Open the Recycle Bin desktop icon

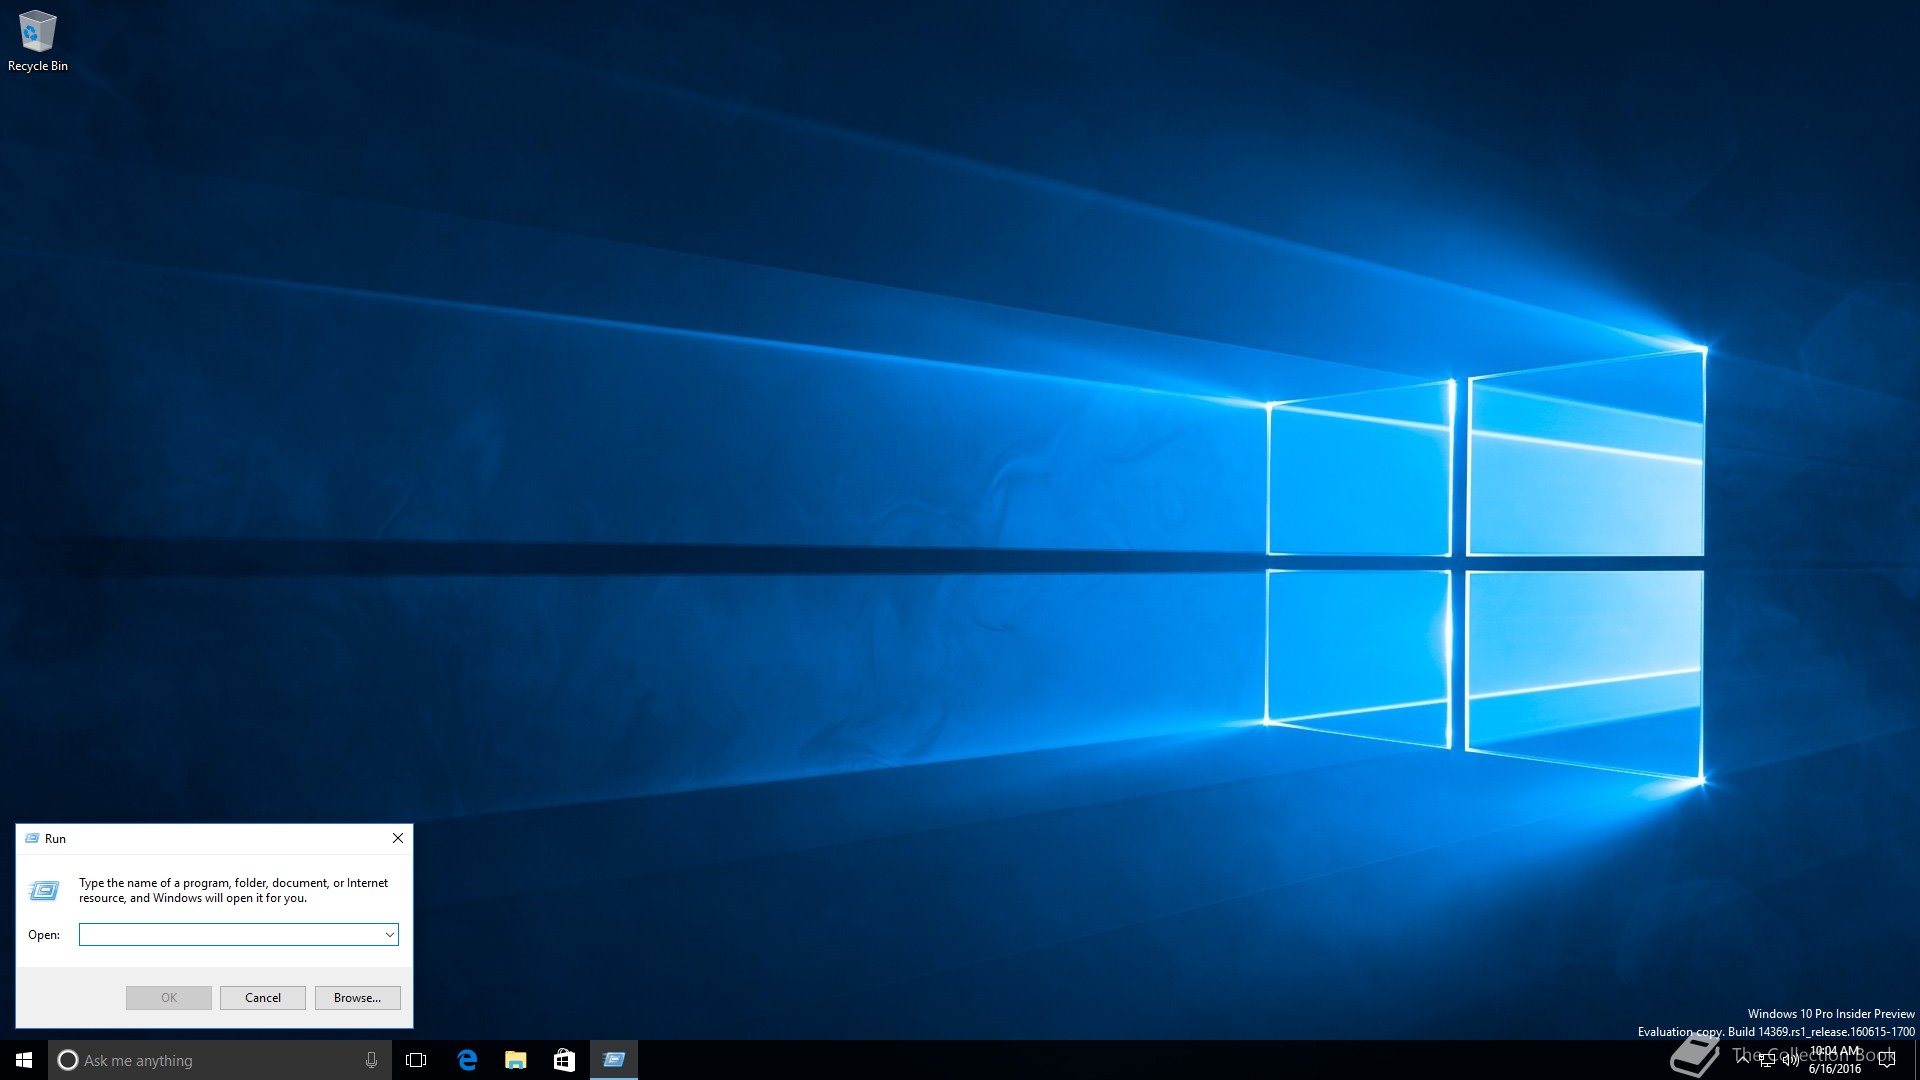coord(37,40)
